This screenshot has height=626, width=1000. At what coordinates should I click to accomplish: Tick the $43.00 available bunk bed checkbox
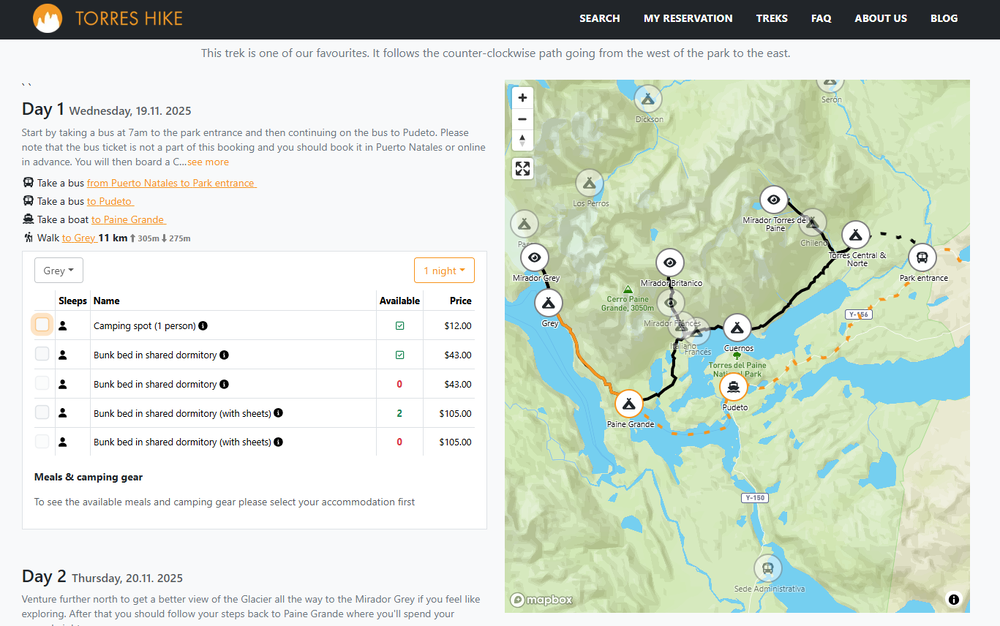(x=42, y=354)
